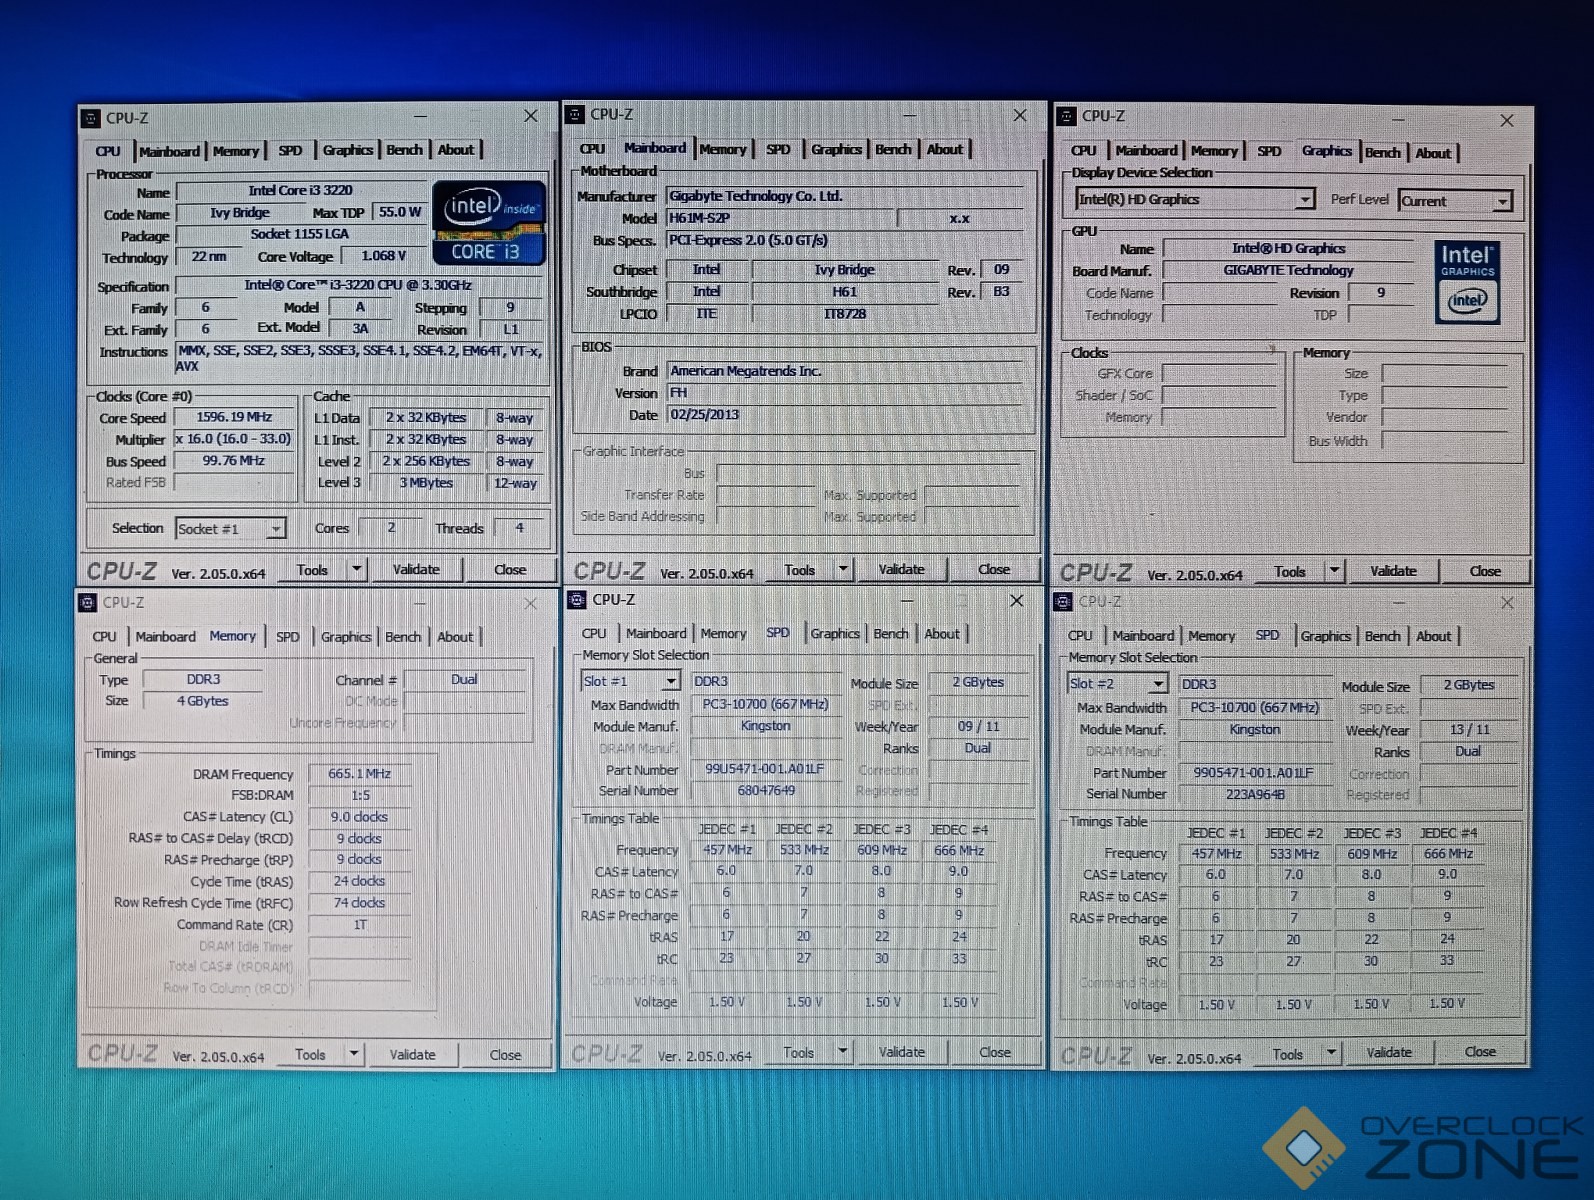Click Tools button in the Memory window
The image size is (1594, 1200).
point(310,1054)
